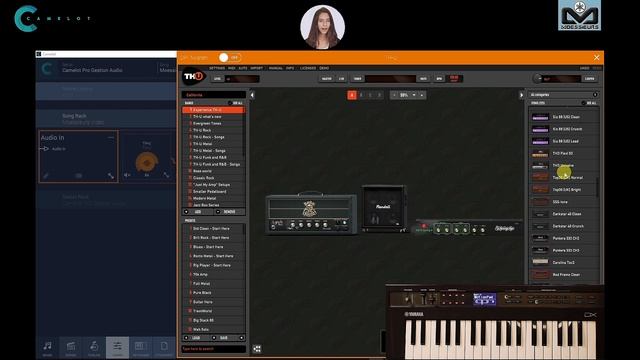Open the Settings menu
640x360 pixels.
pyautogui.click(x=217, y=68)
